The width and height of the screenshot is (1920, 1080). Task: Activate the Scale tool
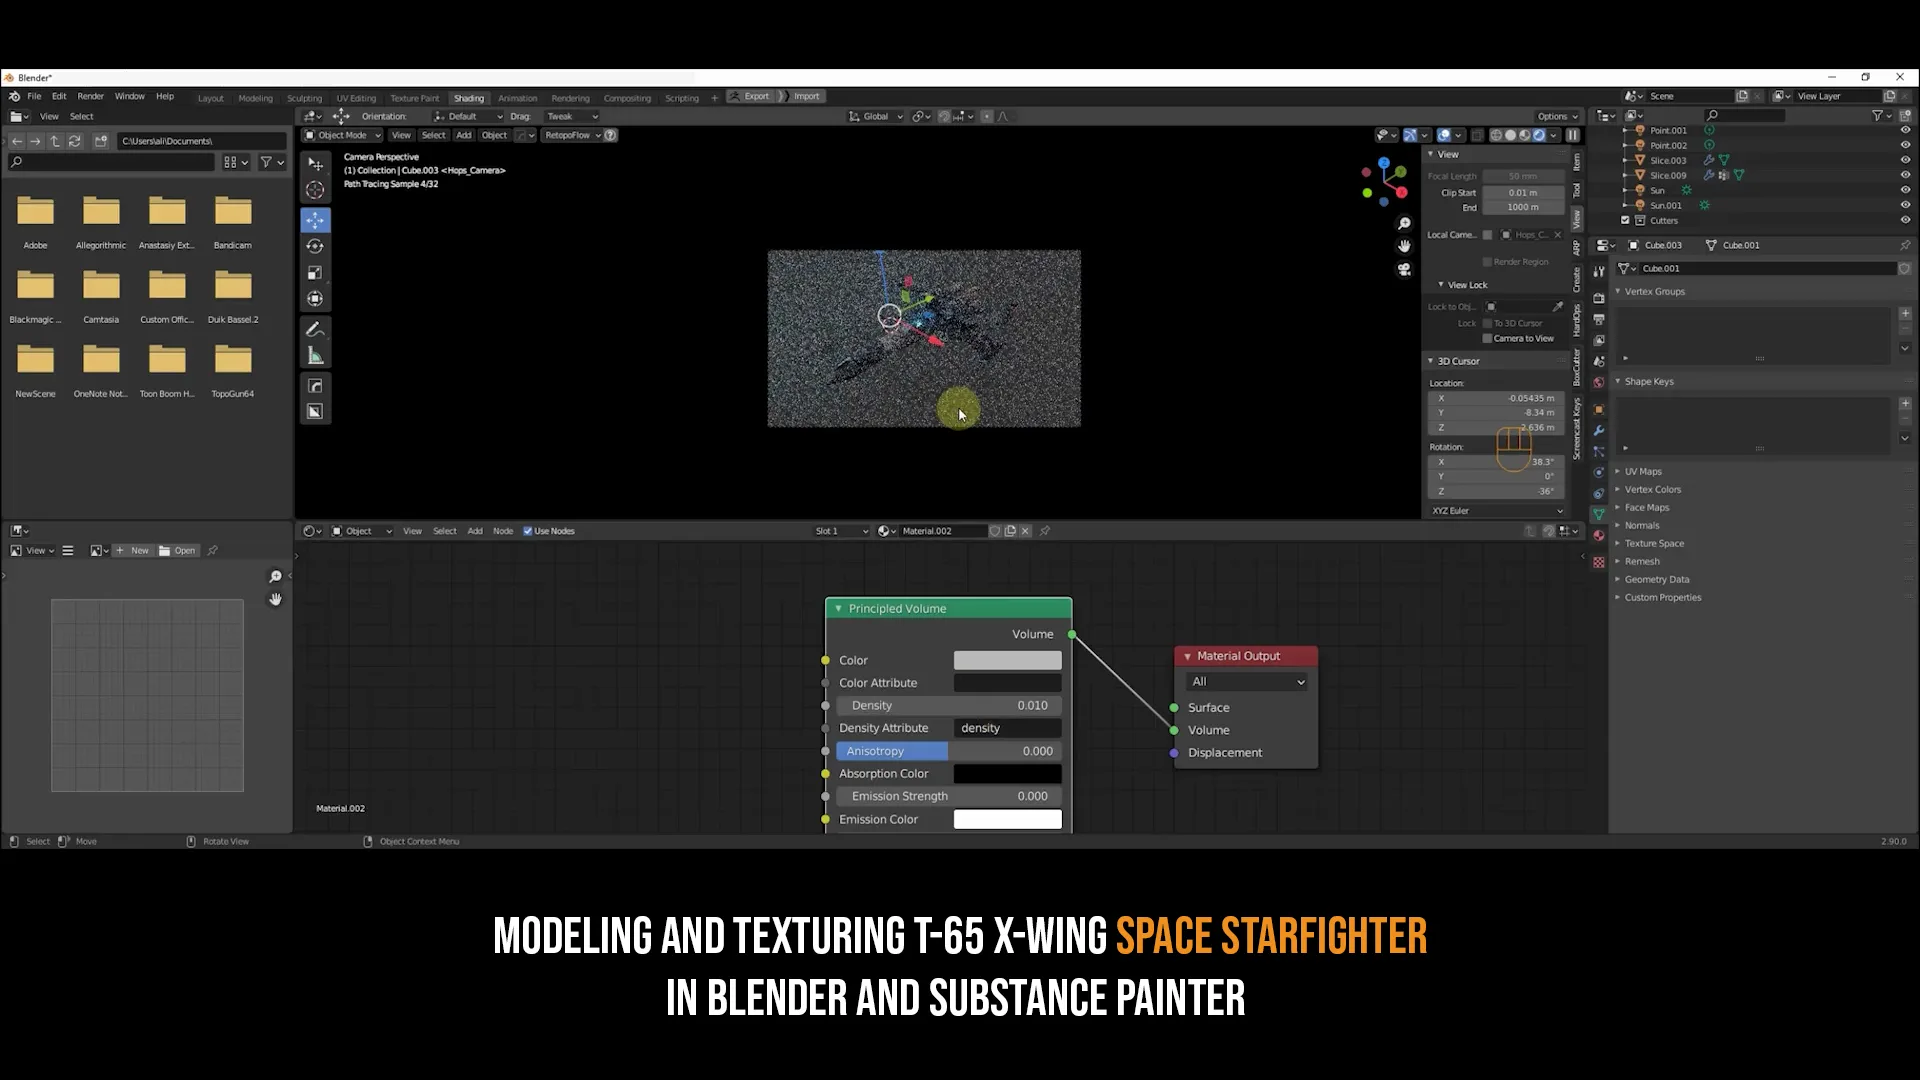coord(315,272)
